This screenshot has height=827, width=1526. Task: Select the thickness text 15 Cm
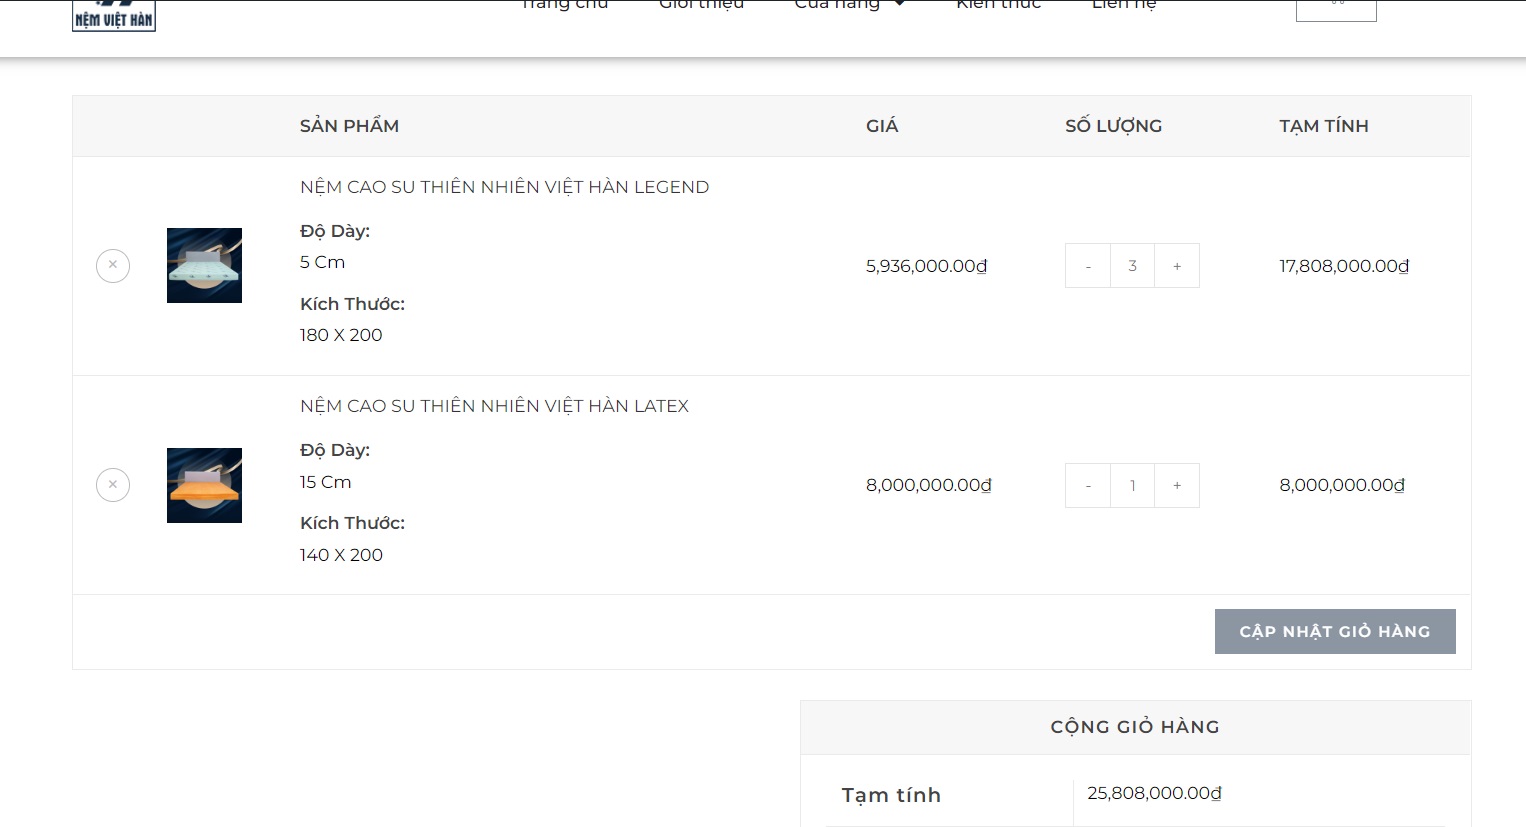pos(325,482)
